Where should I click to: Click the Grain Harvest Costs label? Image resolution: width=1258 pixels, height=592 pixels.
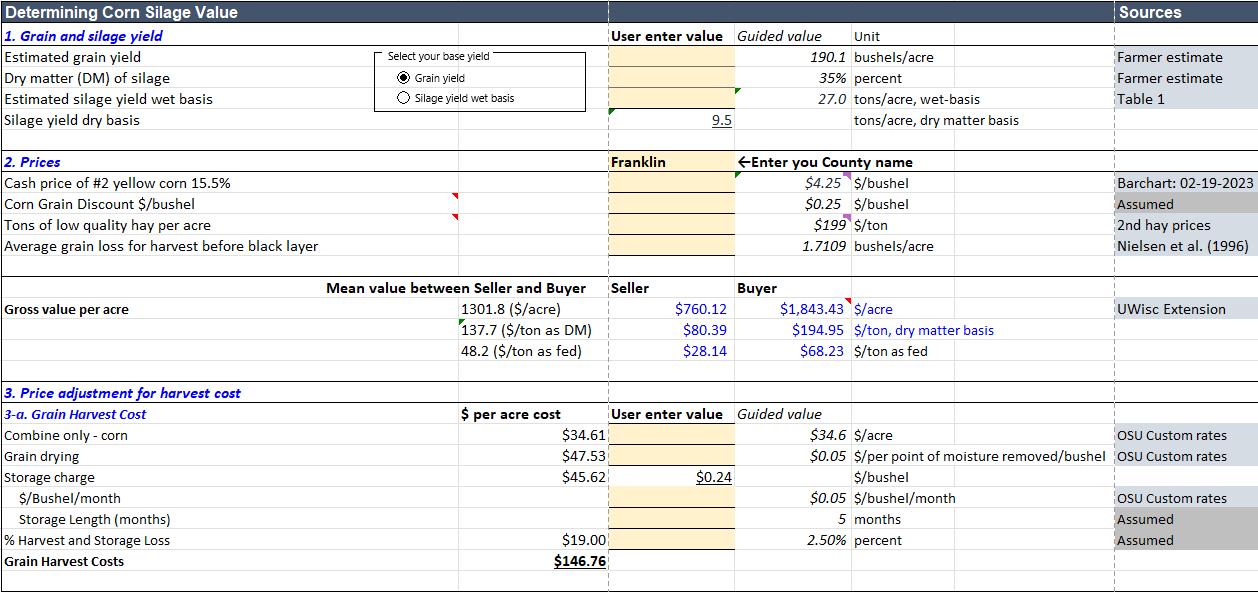tap(64, 561)
